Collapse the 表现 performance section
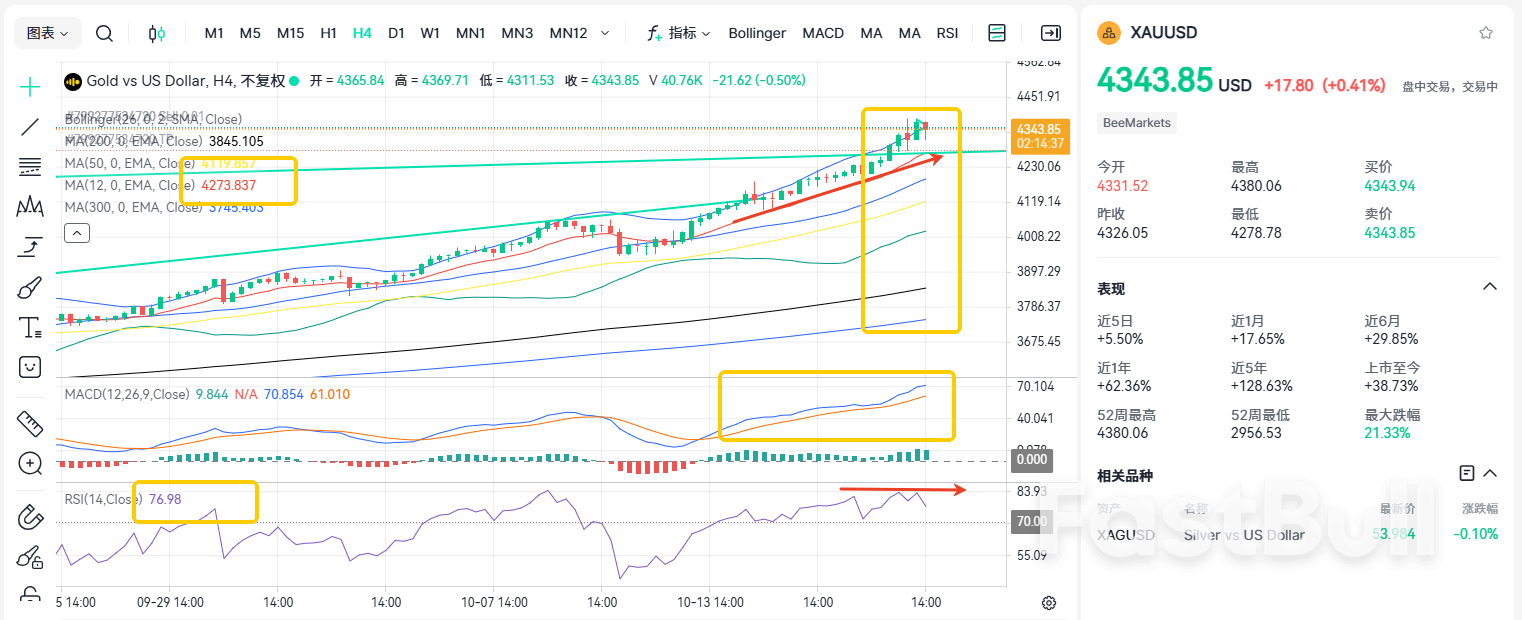 click(1489, 287)
